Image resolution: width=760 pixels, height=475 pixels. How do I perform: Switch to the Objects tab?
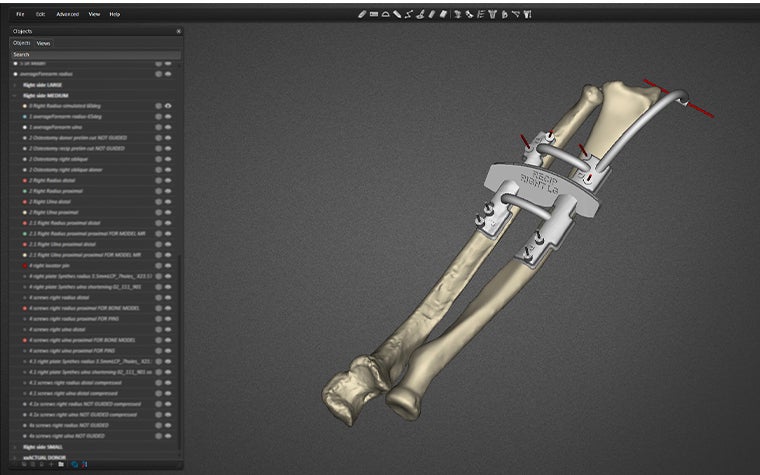21,43
